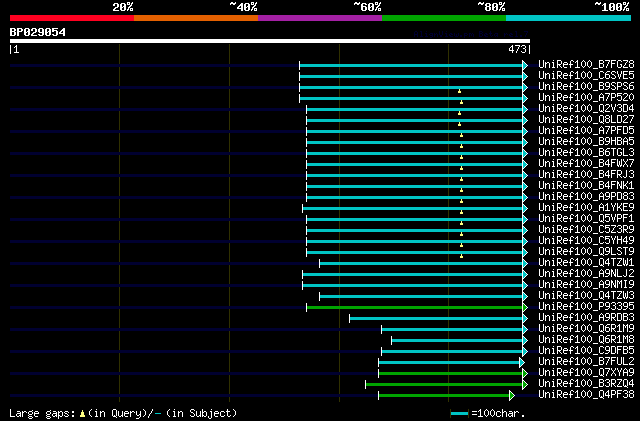Click the yellow gap marker in legend
This screenshot has width=640, height=421.
(x=82, y=414)
